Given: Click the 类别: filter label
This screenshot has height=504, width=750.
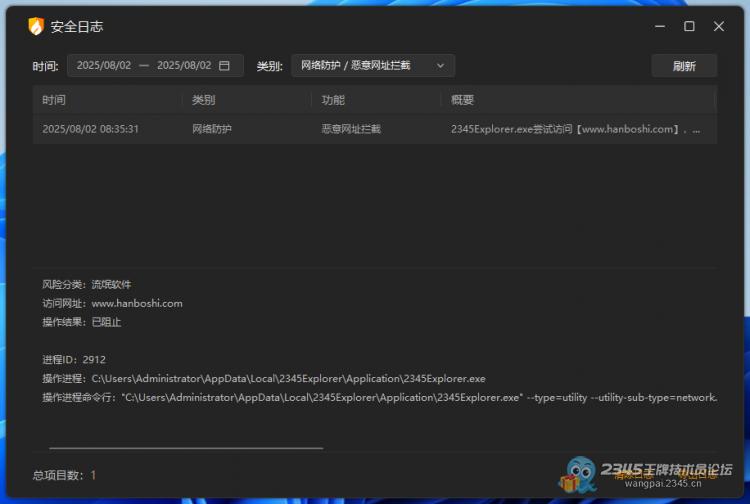Looking at the screenshot, I should [x=270, y=66].
